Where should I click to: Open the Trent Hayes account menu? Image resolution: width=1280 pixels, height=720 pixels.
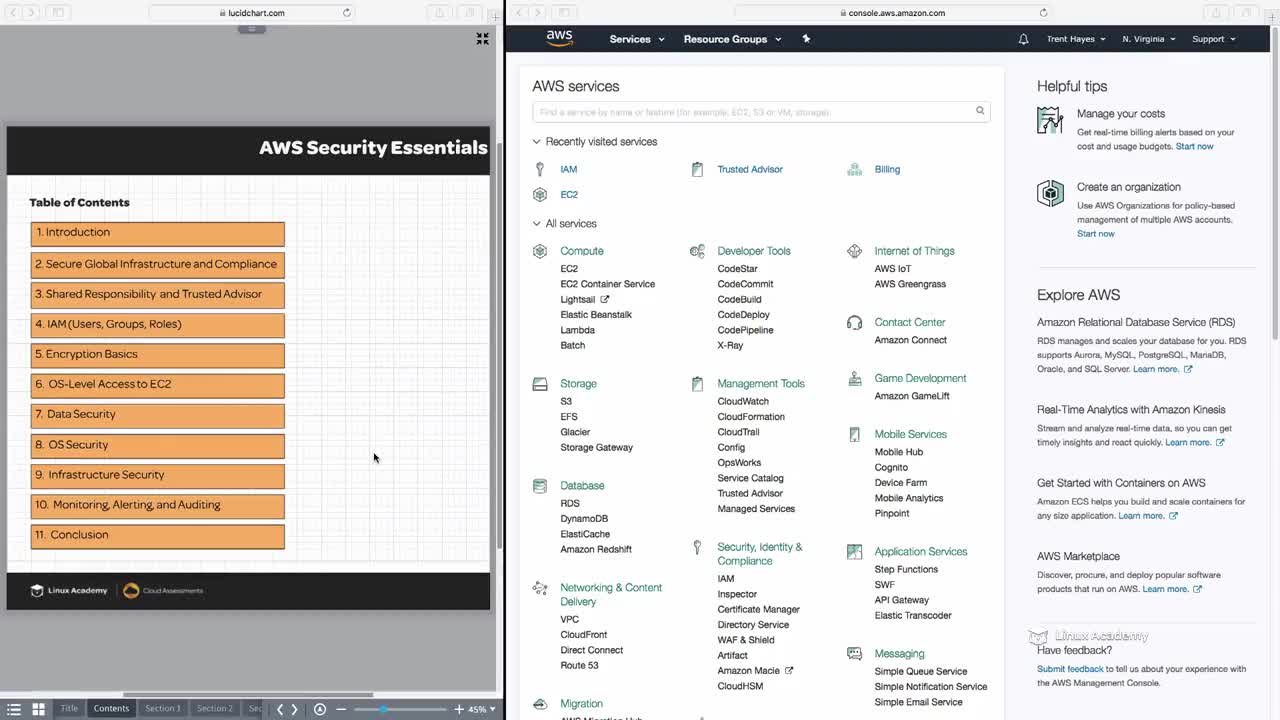[1076, 39]
